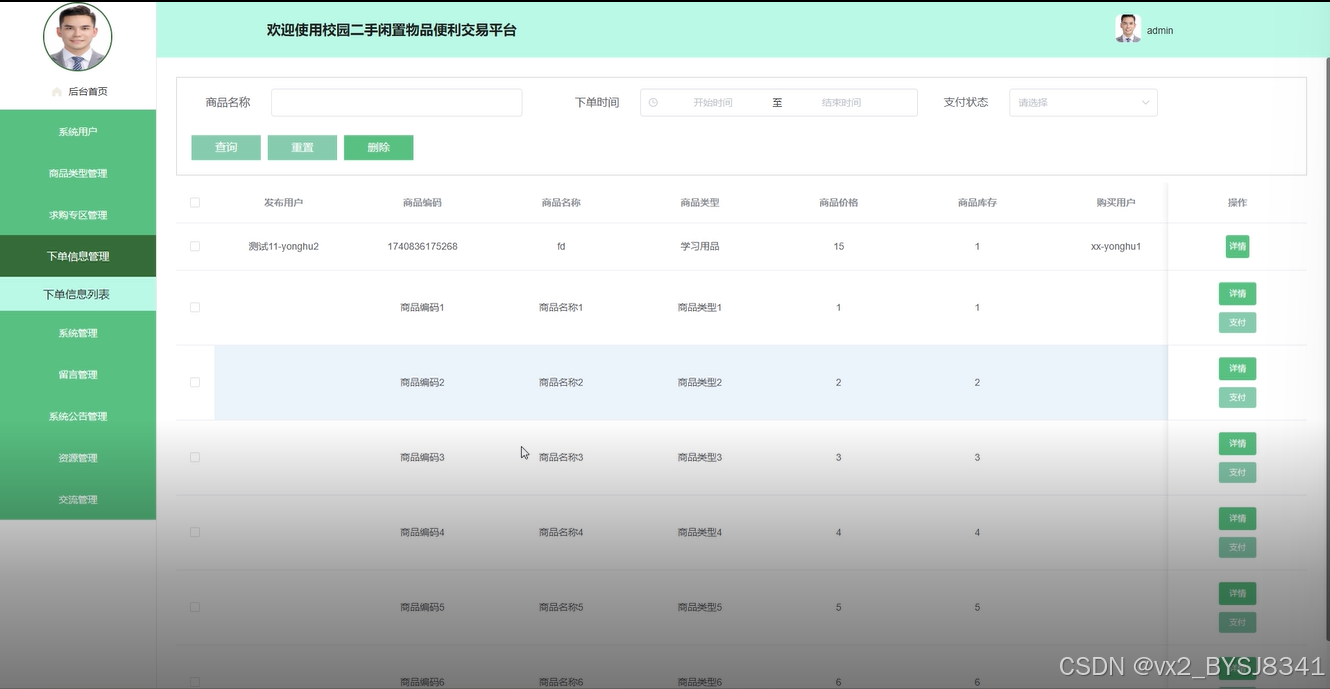Click the 删除 button
Image resolution: width=1330 pixels, height=689 pixels.
point(378,147)
